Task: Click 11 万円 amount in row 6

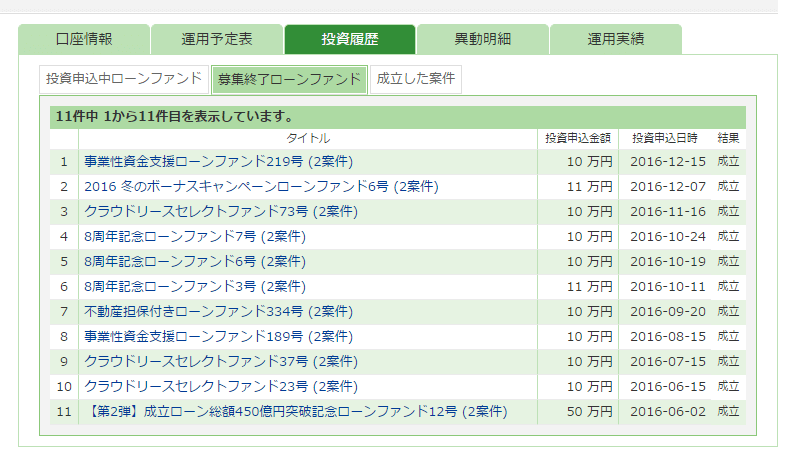Action: coord(589,287)
